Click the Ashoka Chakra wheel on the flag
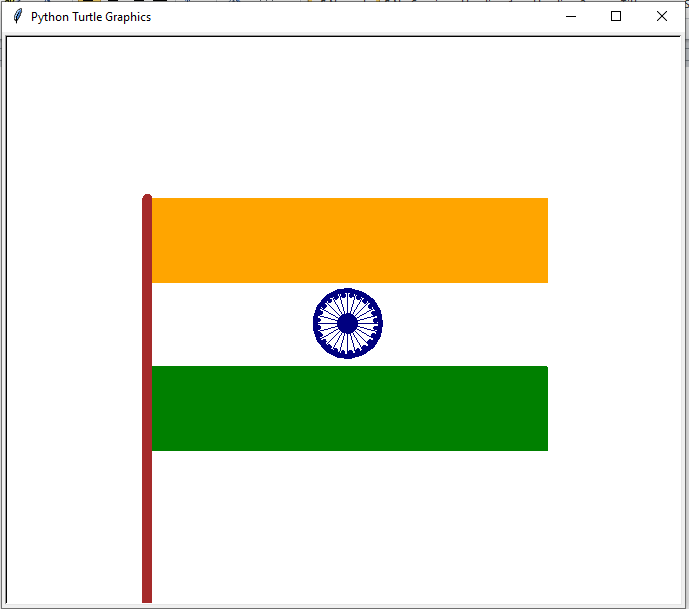Viewport: 689px width, 609px height. pyautogui.click(x=348, y=323)
